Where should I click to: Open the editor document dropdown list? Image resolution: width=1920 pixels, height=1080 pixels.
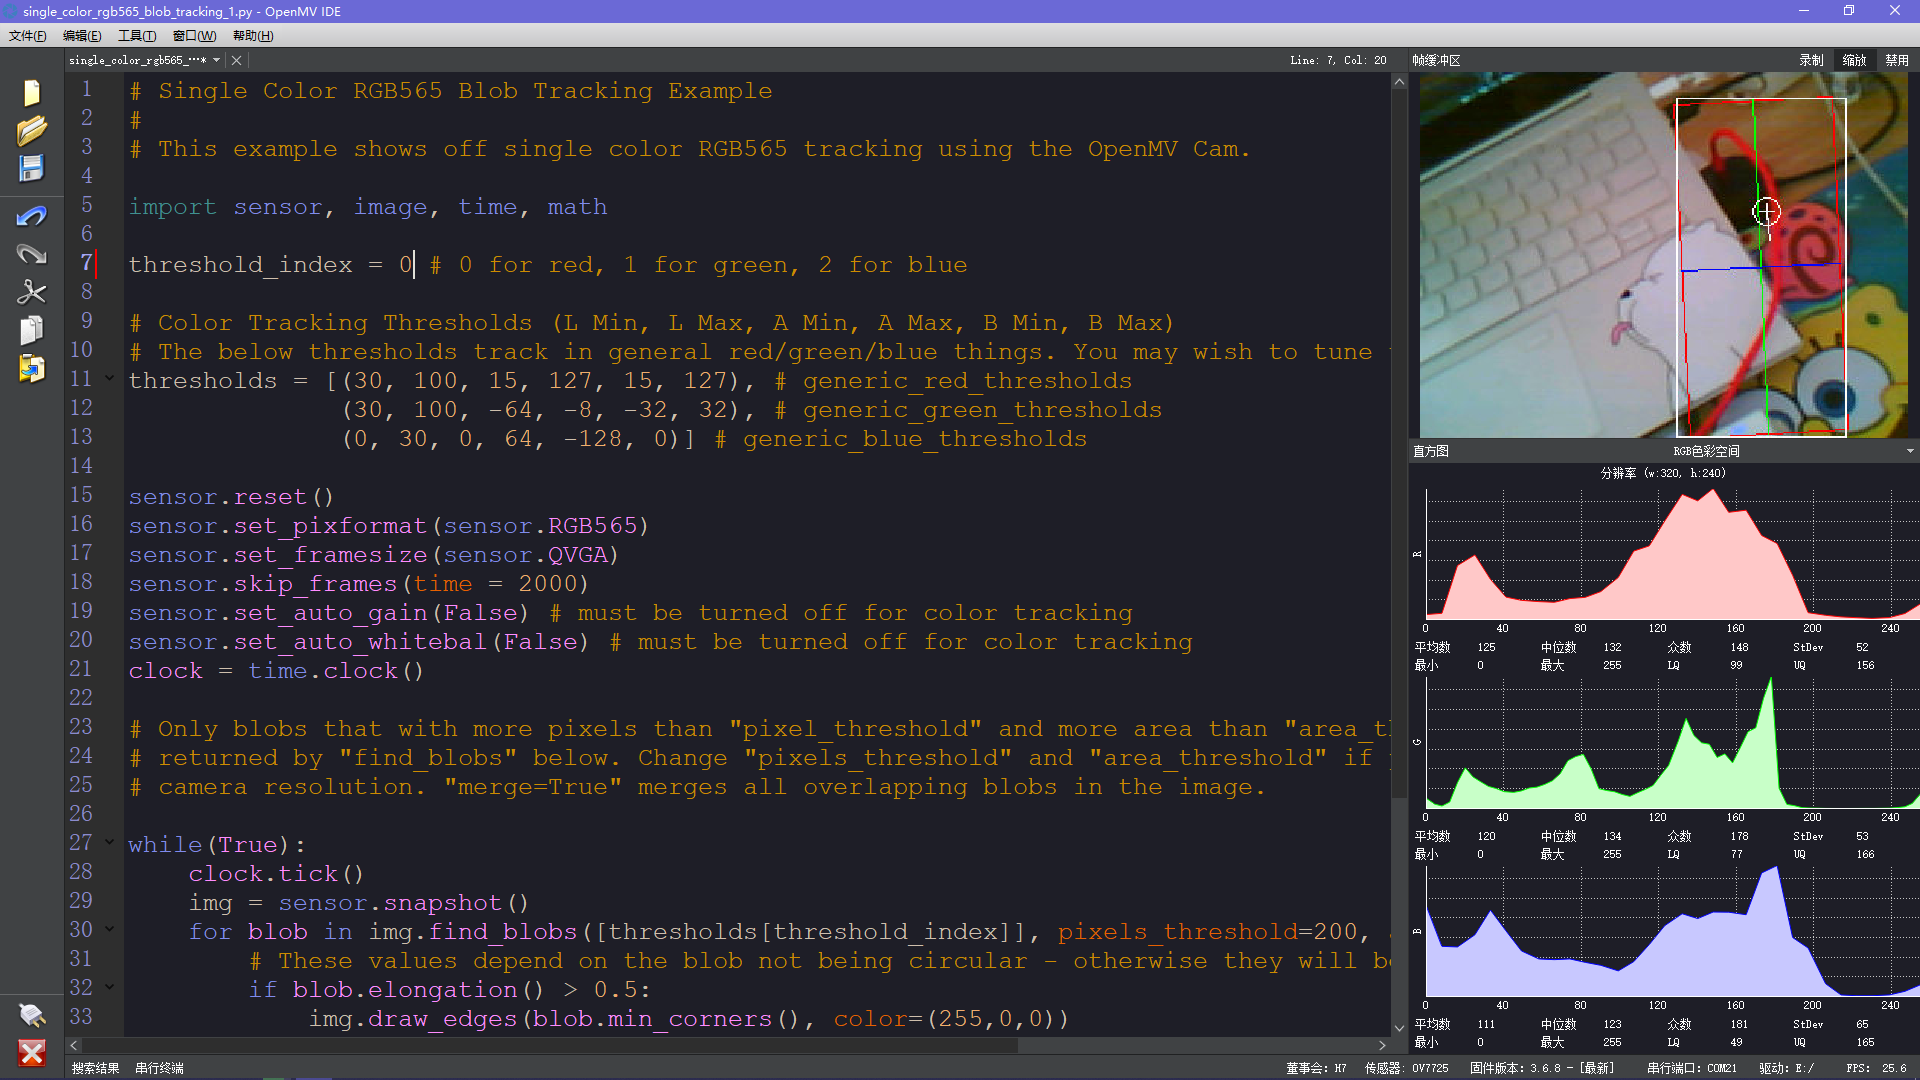(216, 60)
